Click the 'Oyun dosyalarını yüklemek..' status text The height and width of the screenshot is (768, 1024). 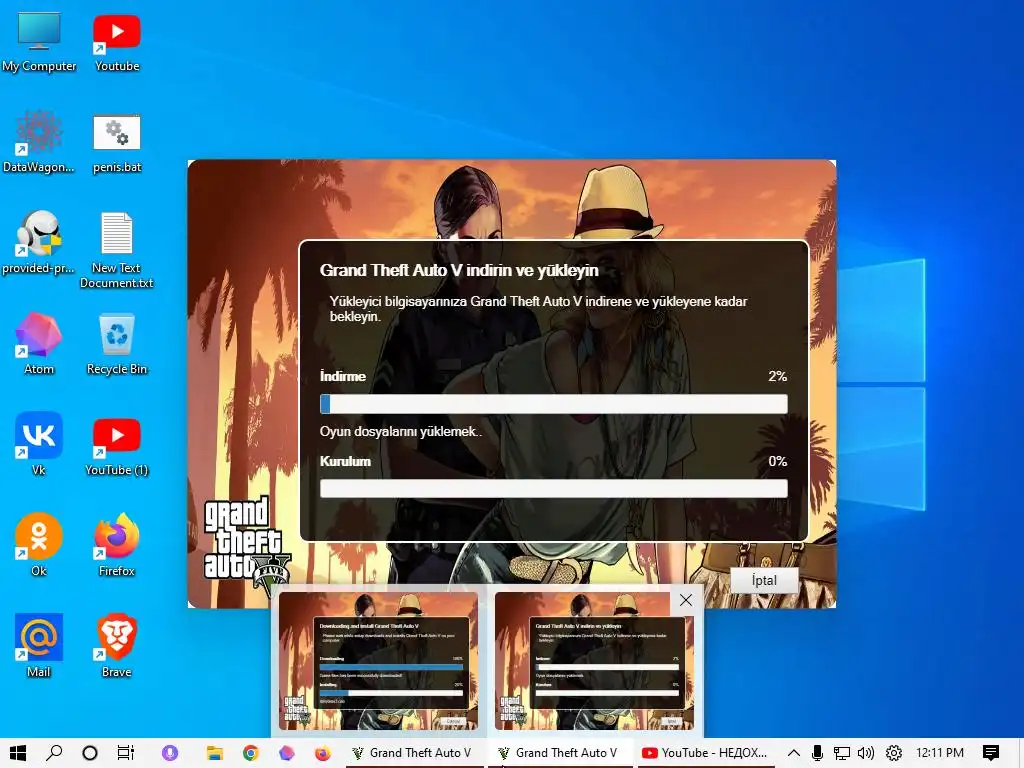pyautogui.click(x=400, y=432)
